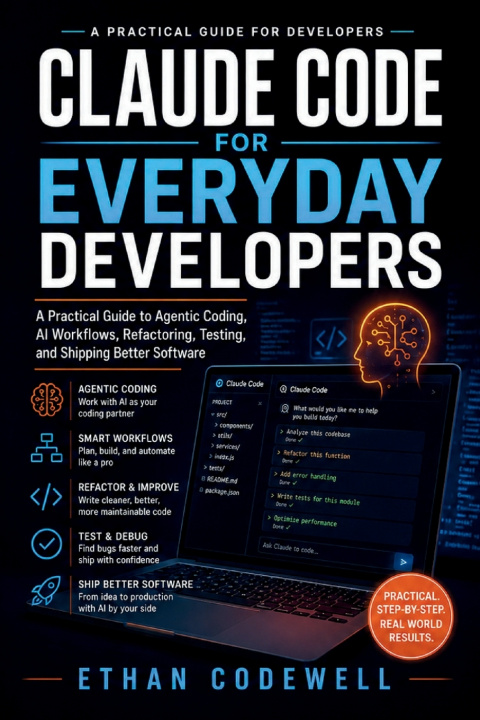Click the 'CLAUDE CODE' title text
Image resolution: width=480 pixels, height=720 pixels.
pos(240,89)
